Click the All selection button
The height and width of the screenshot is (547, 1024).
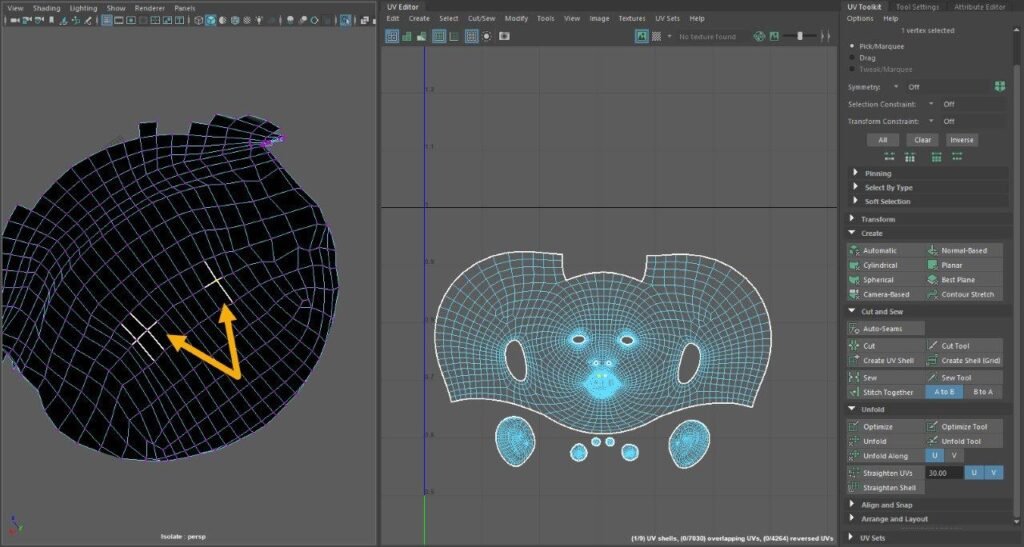(883, 140)
